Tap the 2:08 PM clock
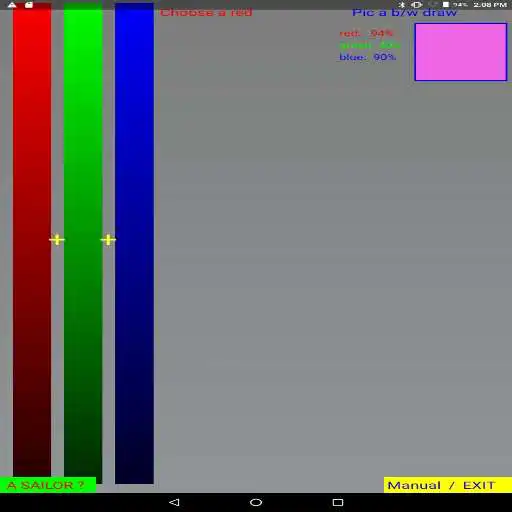 tap(490, 5)
